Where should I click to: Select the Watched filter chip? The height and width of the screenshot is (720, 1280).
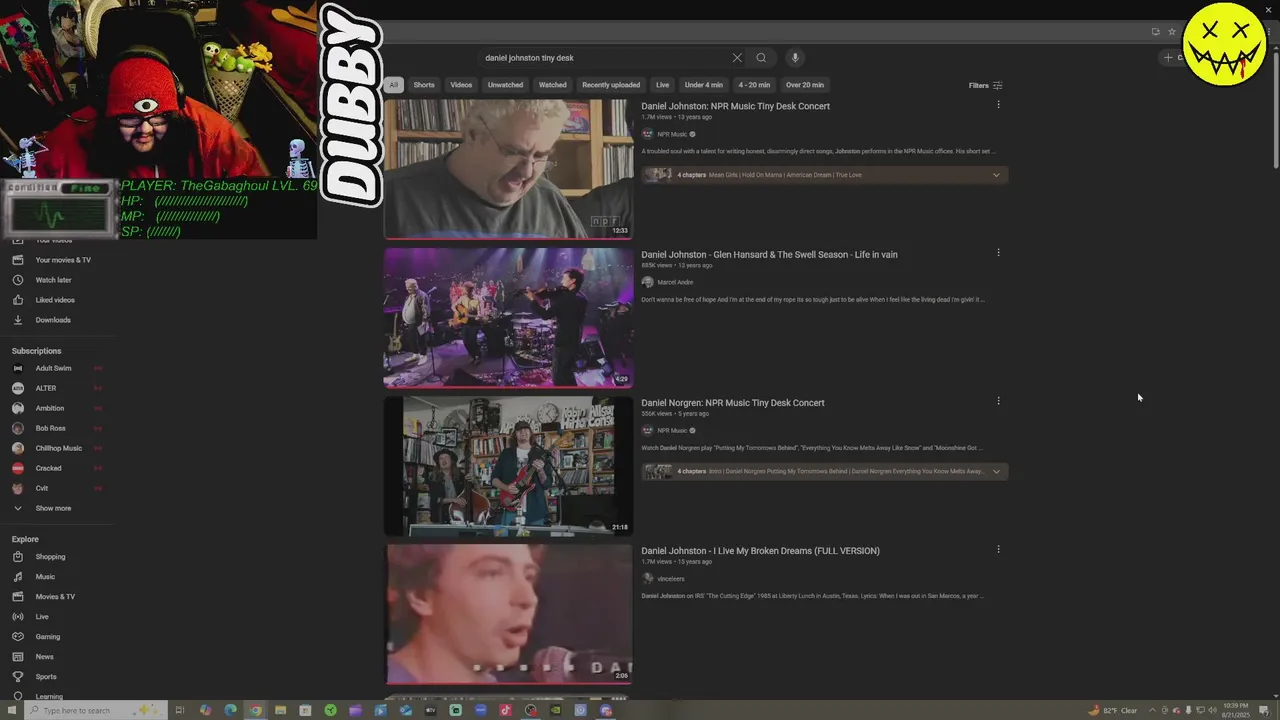[x=553, y=85]
